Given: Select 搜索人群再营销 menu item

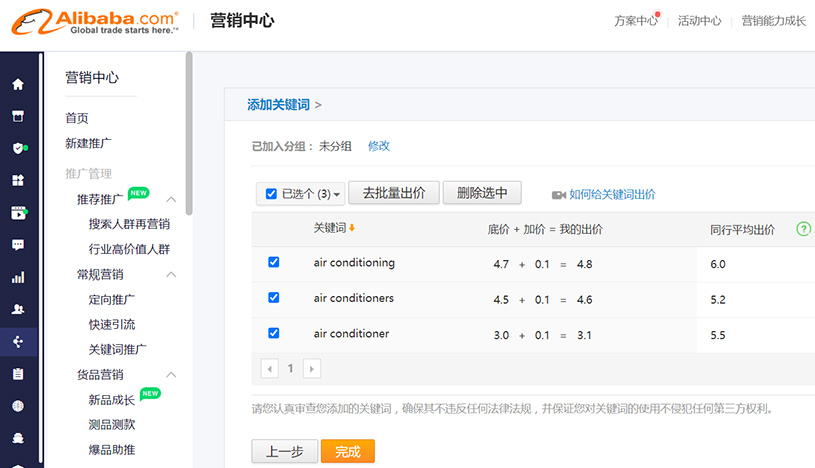Looking at the screenshot, I should (x=129, y=224).
